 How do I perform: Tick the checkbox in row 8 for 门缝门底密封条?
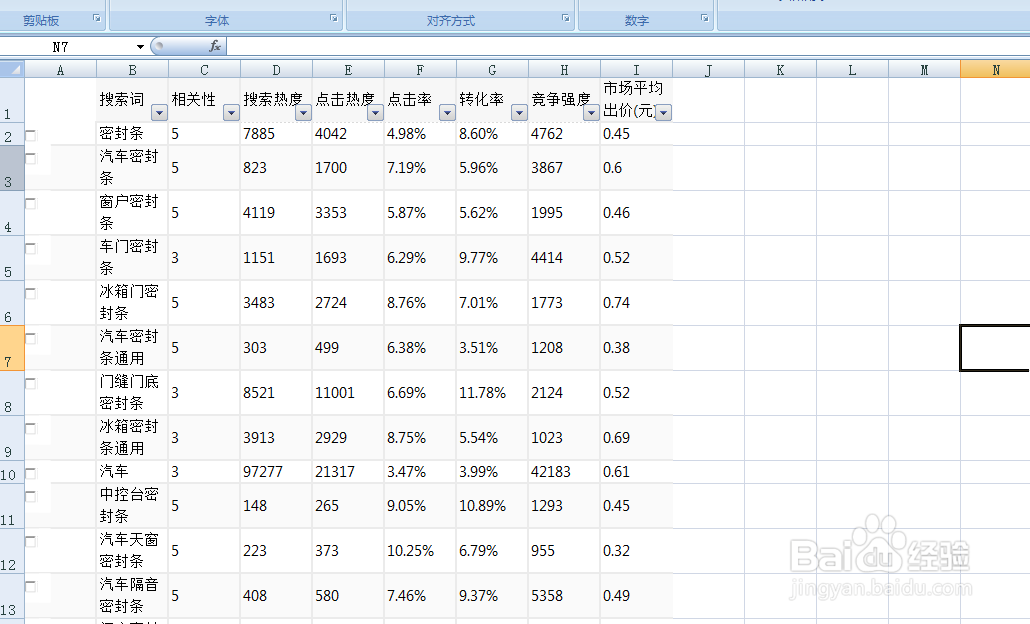(31, 384)
